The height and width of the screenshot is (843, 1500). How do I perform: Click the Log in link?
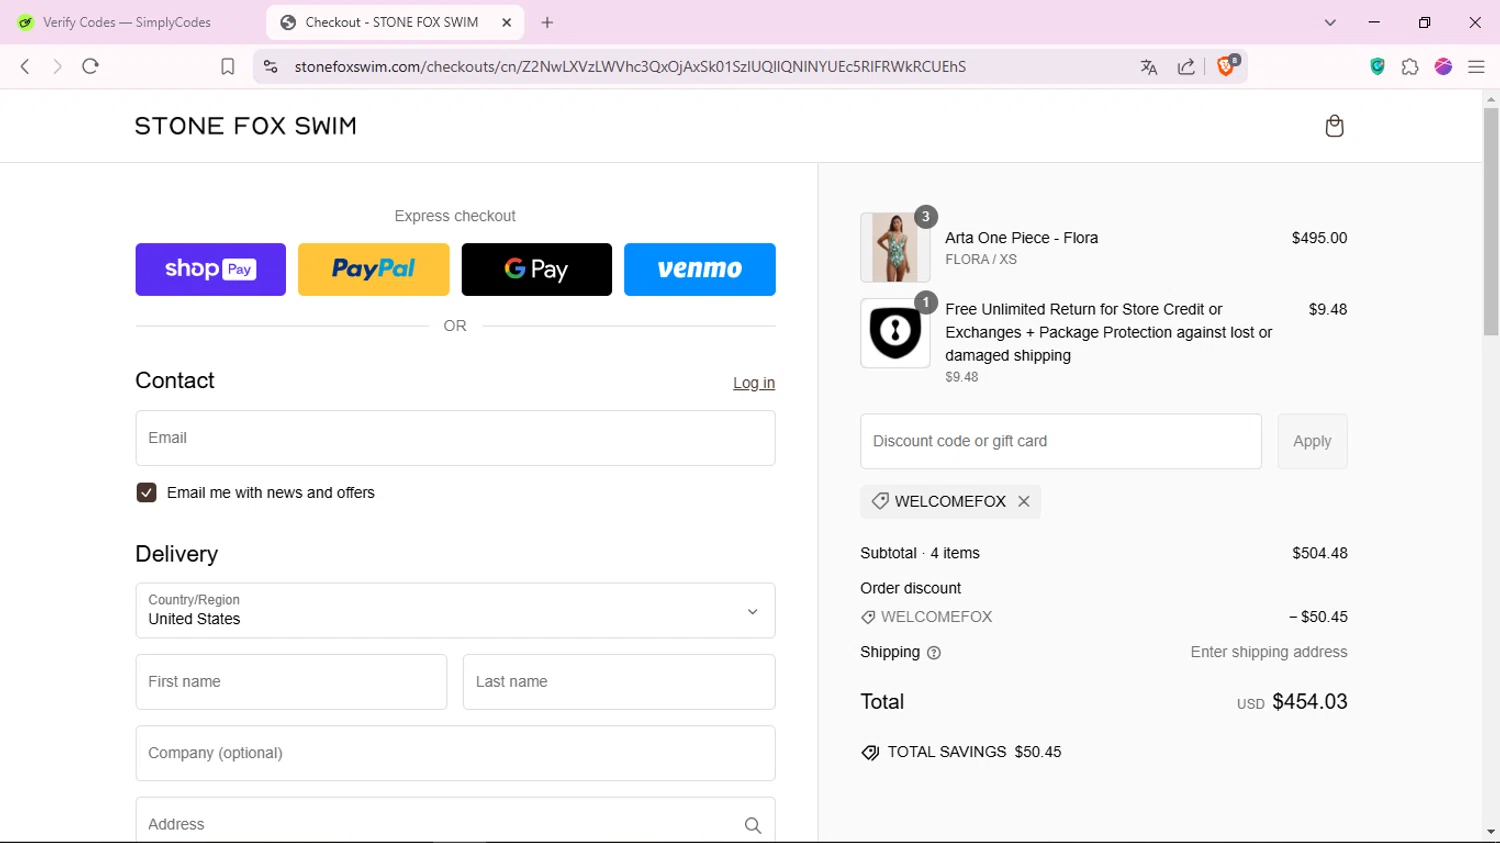(754, 383)
